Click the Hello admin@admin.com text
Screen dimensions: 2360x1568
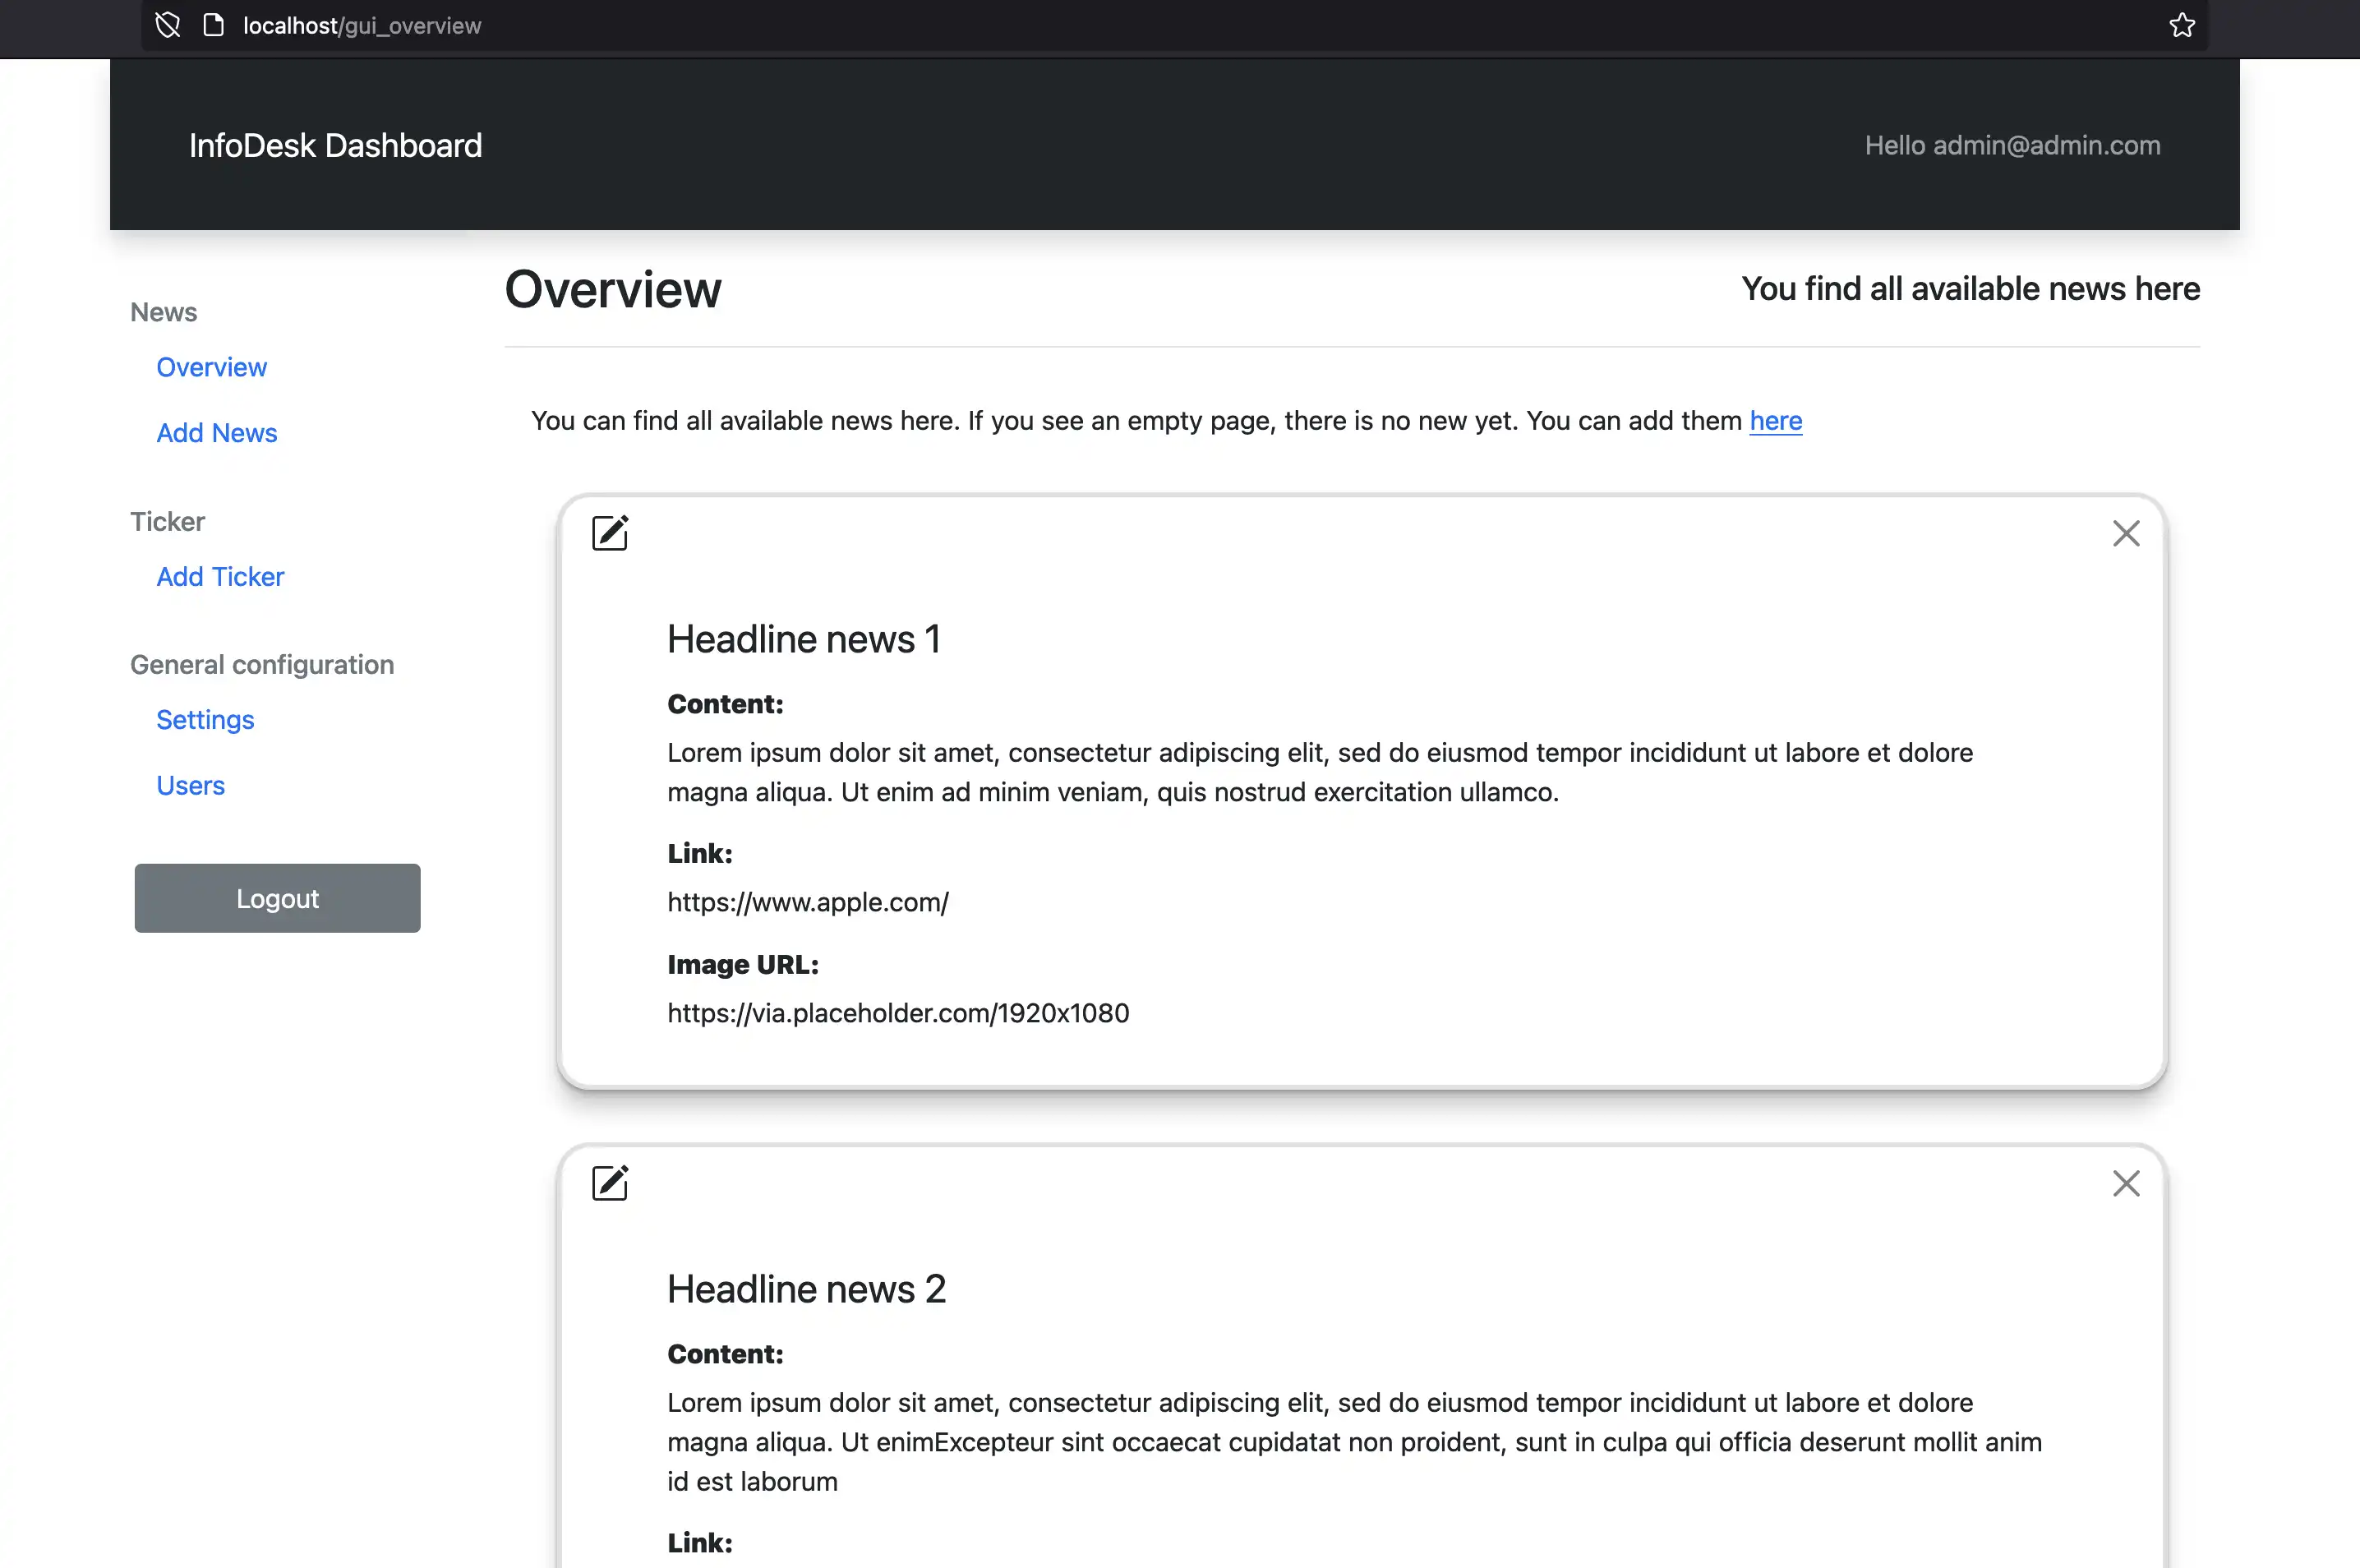2012,146
